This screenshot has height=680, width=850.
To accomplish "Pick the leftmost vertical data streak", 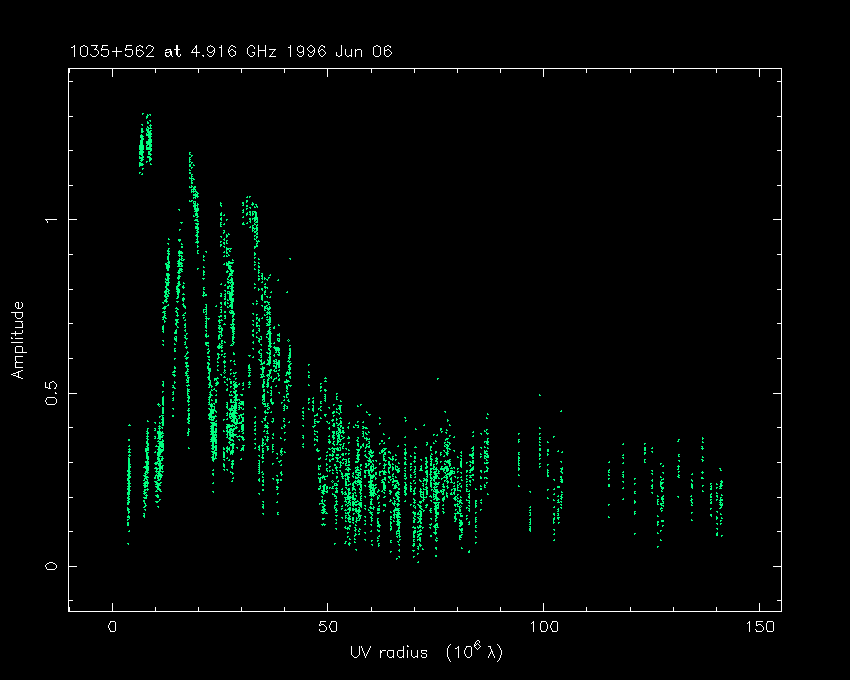I will 128,490.
